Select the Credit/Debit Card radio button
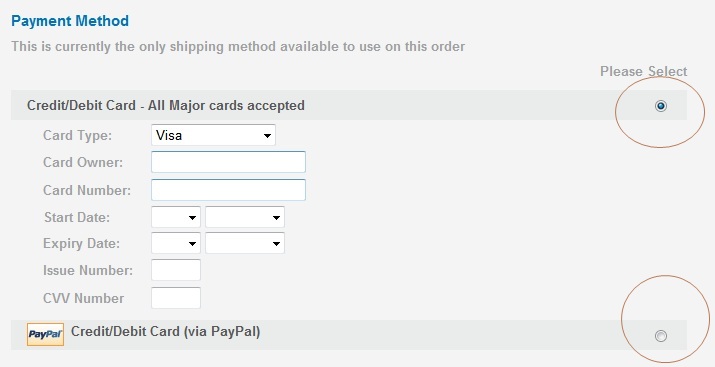715x367 pixels. coord(660,106)
